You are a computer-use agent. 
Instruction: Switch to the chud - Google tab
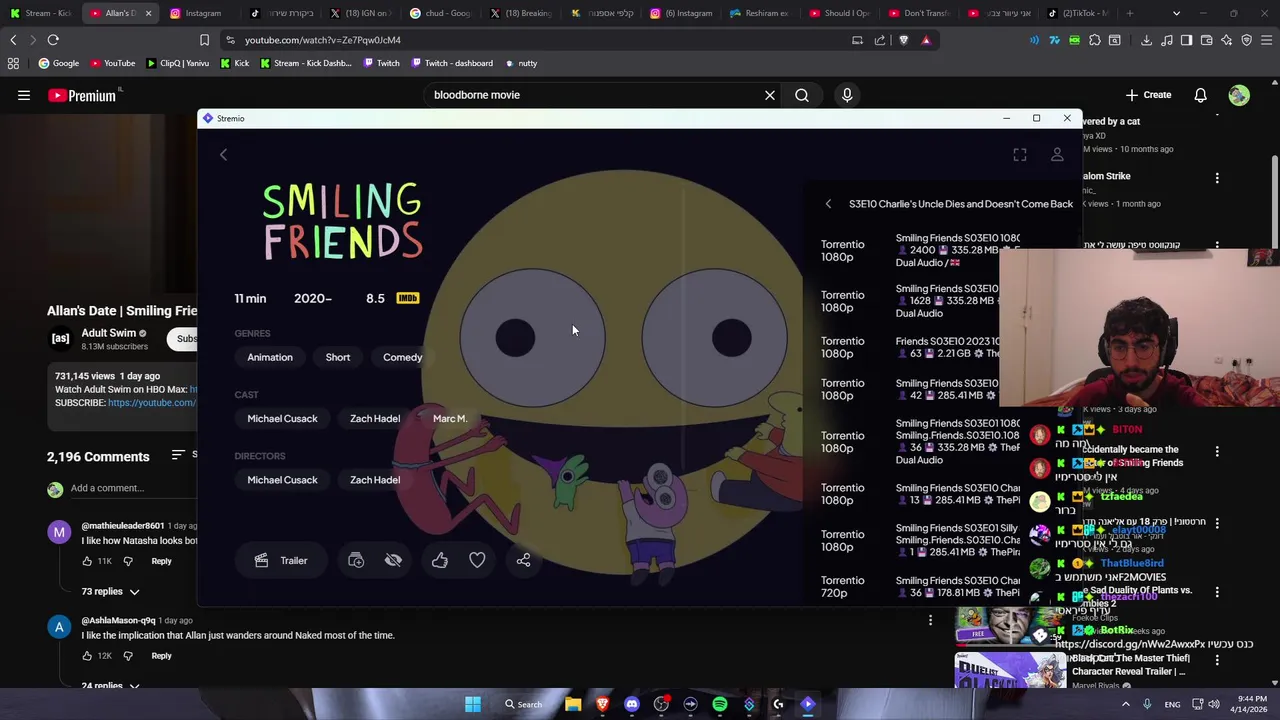click(440, 13)
